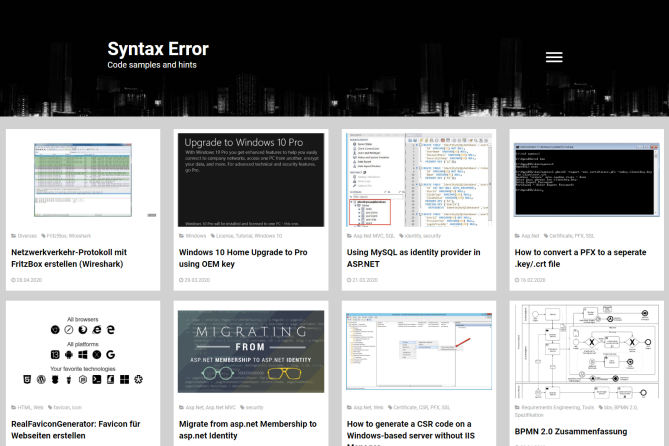669x446 pixels.
Task: Click tag icon beside 'identity, security'
Action: coord(401,236)
